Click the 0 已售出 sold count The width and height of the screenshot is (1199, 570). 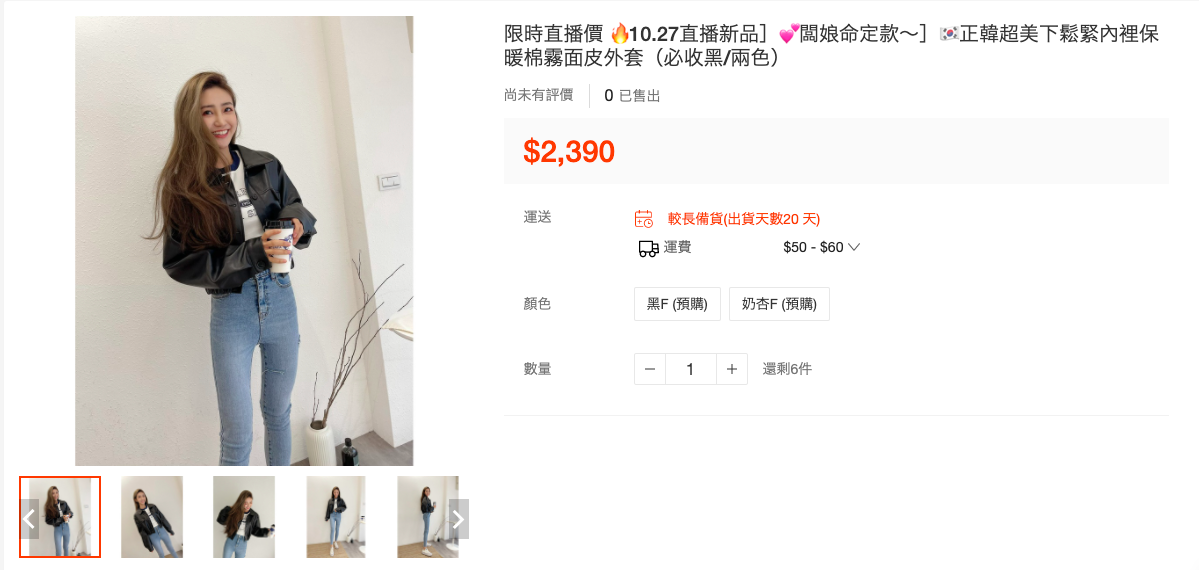tap(632, 96)
